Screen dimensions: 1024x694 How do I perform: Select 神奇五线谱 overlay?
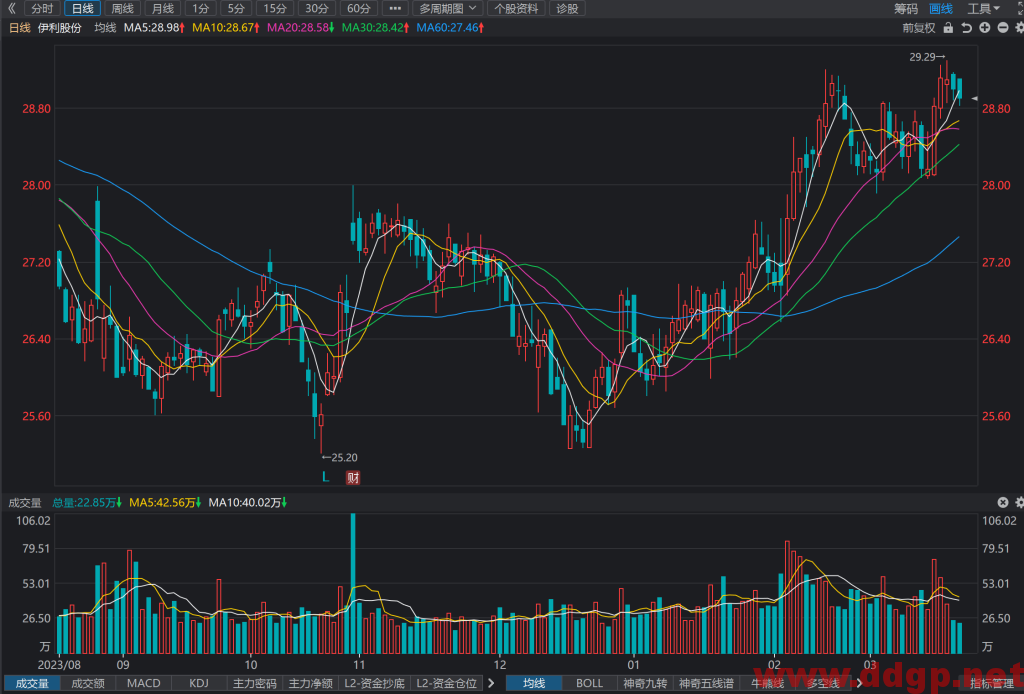click(706, 683)
